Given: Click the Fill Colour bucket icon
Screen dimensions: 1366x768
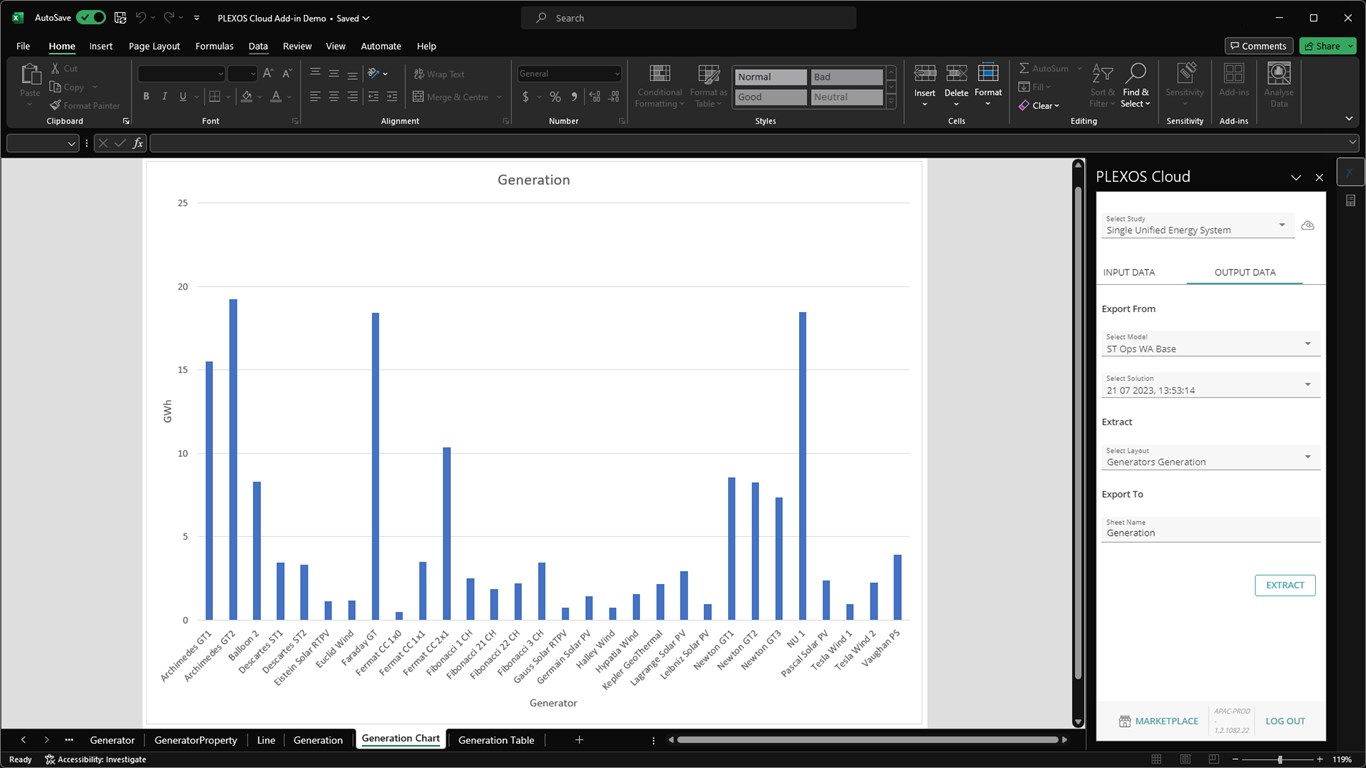Looking at the screenshot, I should tap(246, 97).
